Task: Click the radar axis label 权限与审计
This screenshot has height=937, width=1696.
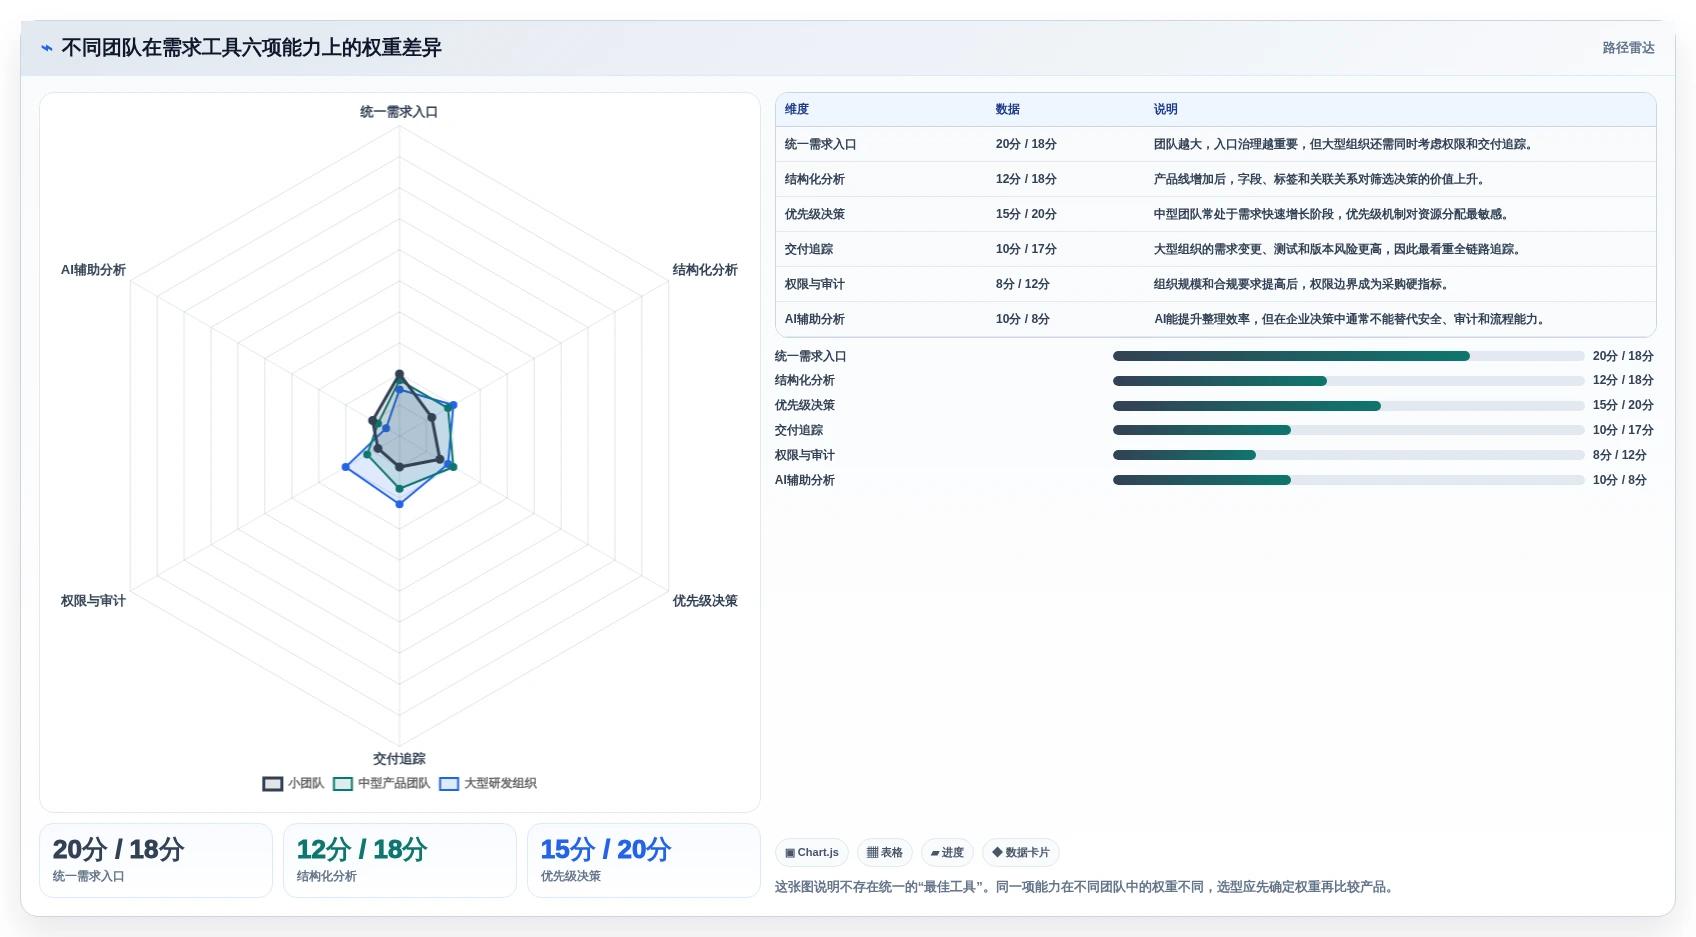Action: click(x=93, y=601)
